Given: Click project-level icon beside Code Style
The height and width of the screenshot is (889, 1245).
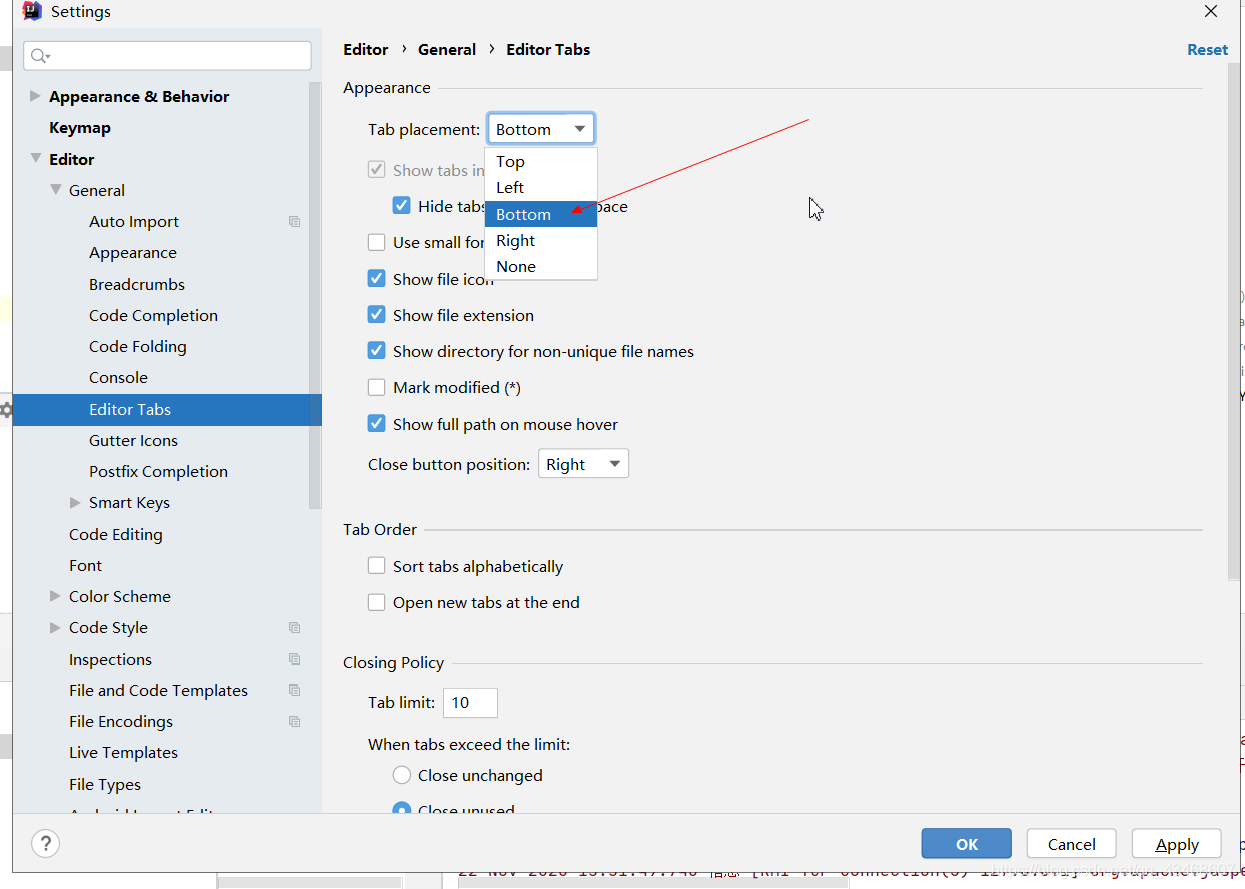Looking at the screenshot, I should 294,628.
